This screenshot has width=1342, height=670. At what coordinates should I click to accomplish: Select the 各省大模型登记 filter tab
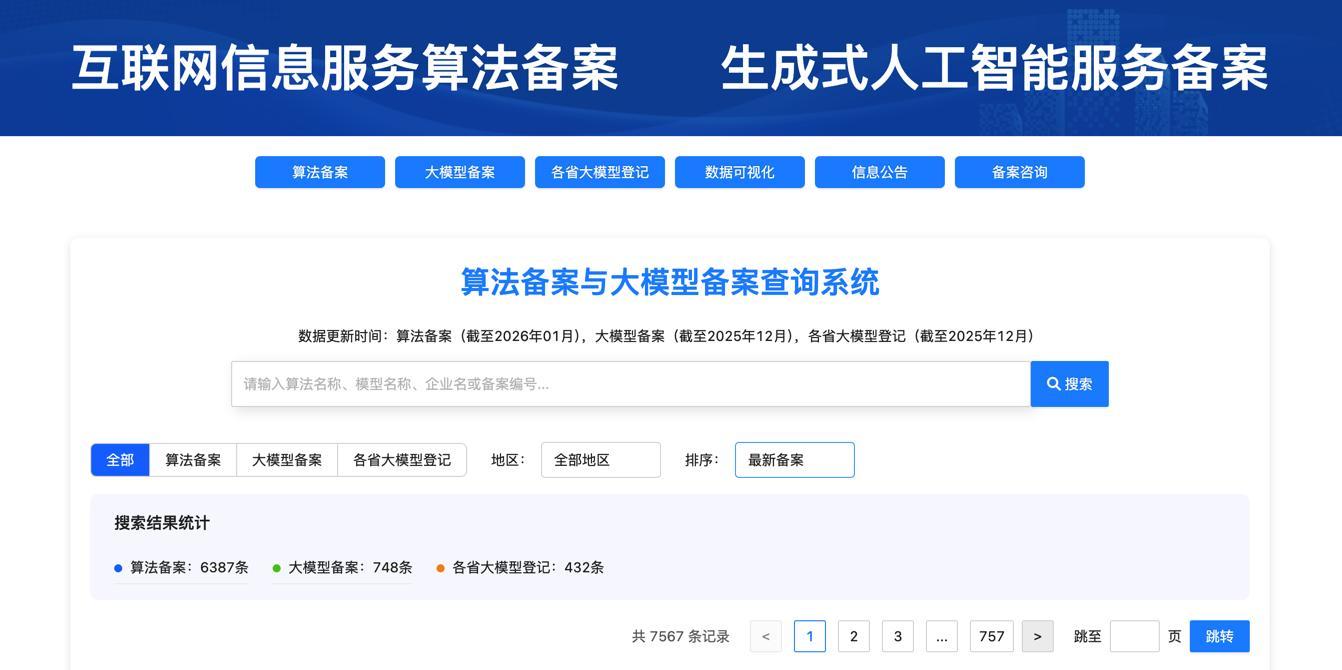pos(402,460)
